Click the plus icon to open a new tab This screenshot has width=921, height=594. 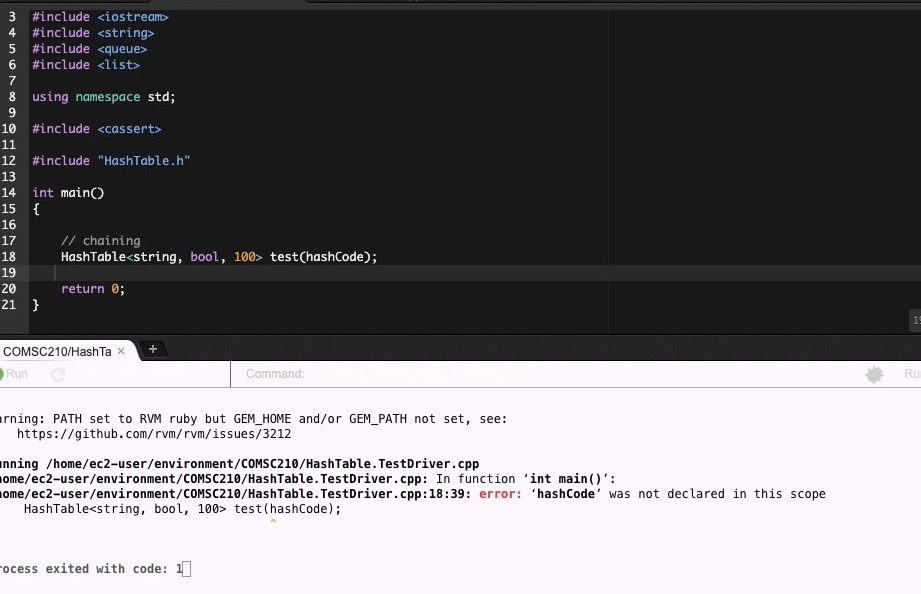click(x=152, y=350)
